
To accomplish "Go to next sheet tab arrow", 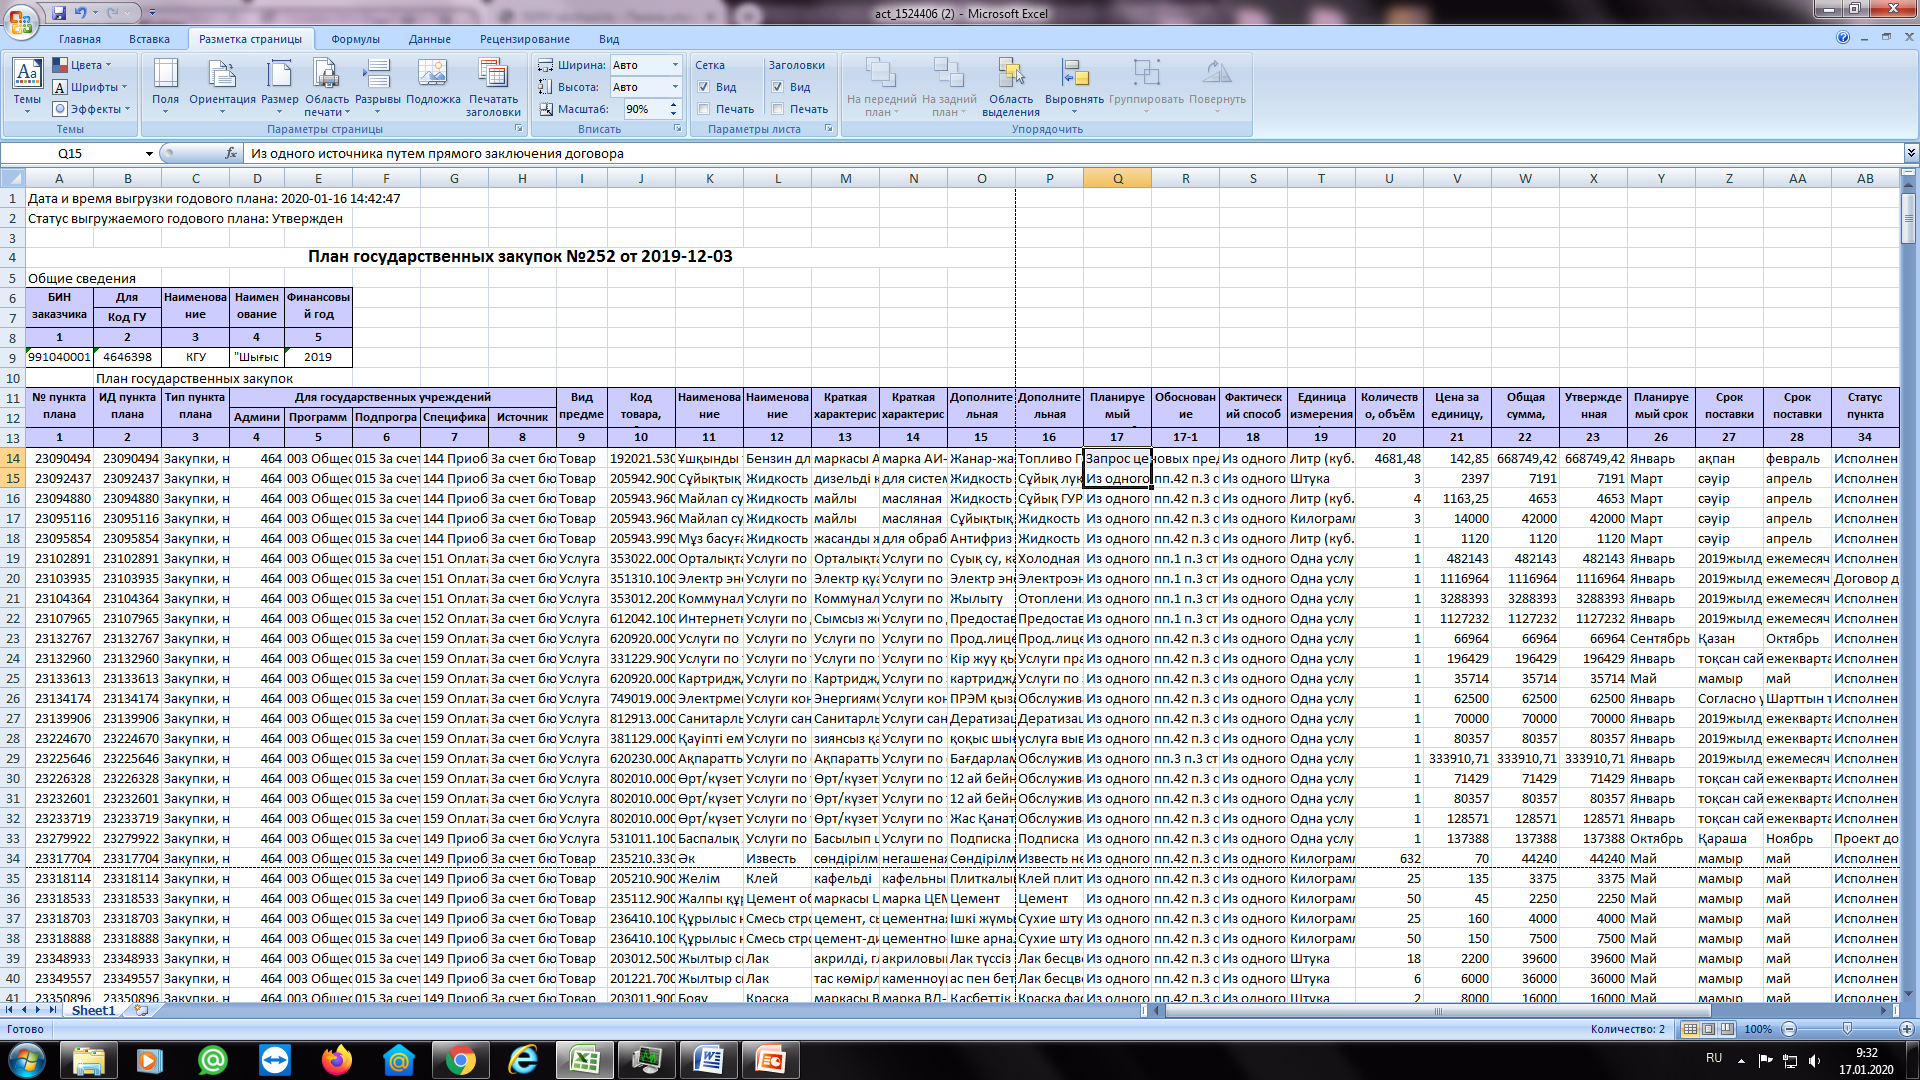I will coord(39,1011).
